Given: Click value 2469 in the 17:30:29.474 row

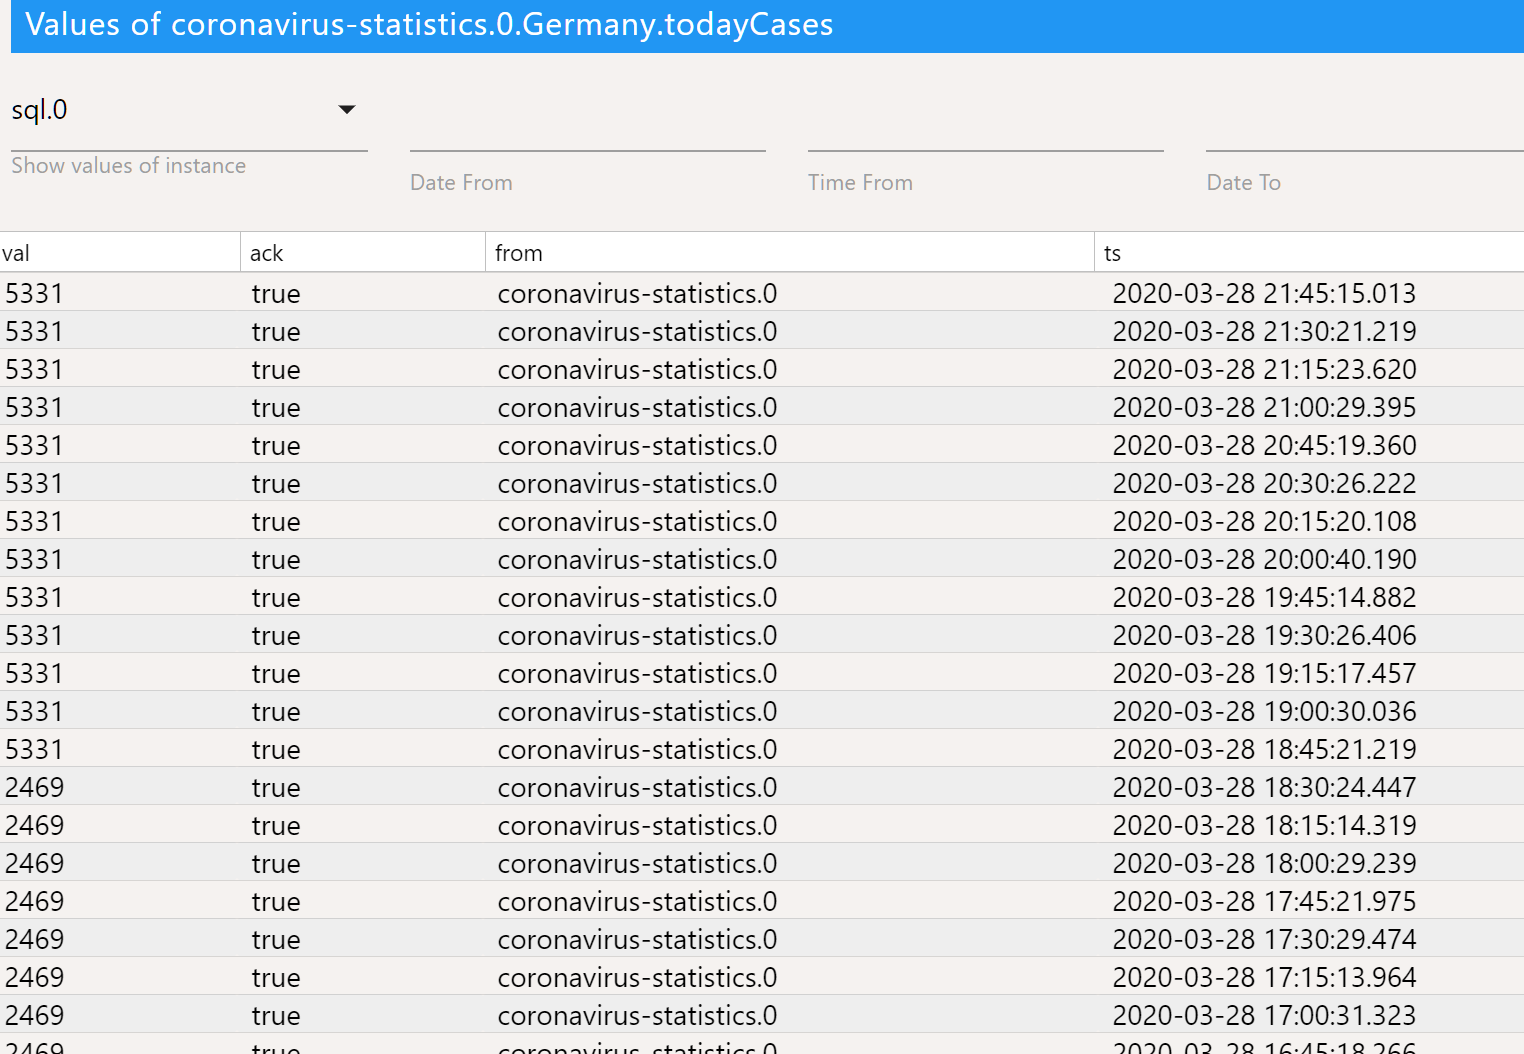Looking at the screenshot, I should [x=34, y=939].
